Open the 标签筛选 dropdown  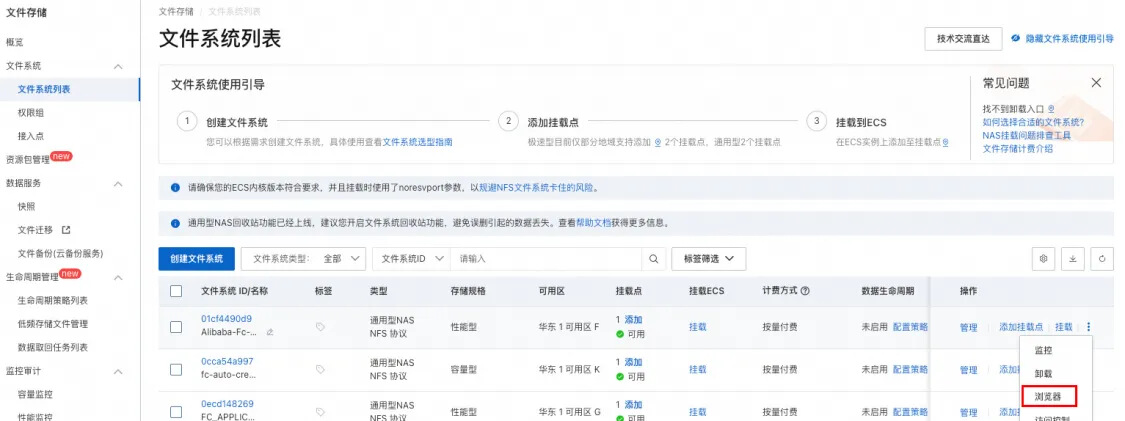709,259
